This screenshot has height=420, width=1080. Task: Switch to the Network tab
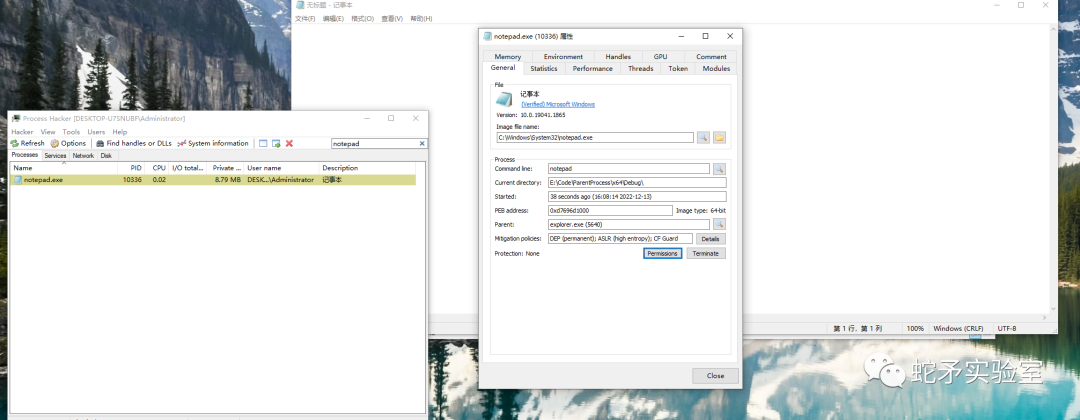coord(83,156)
